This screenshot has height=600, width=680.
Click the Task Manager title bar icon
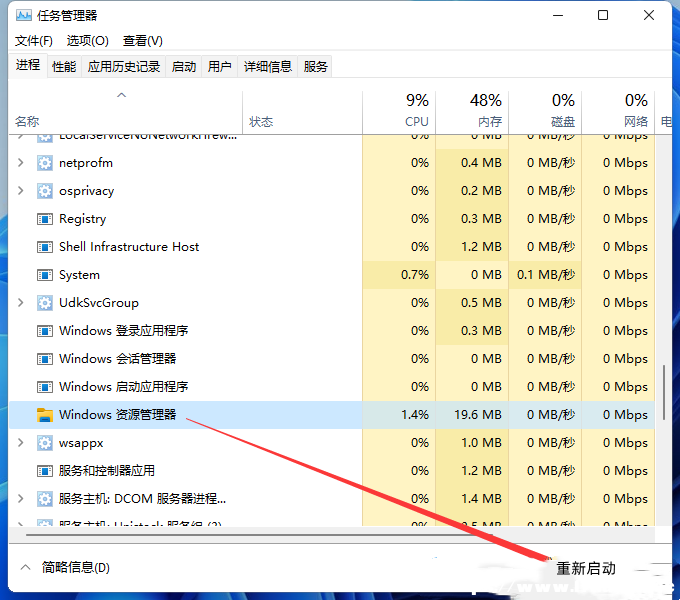[x=24, y=16]
